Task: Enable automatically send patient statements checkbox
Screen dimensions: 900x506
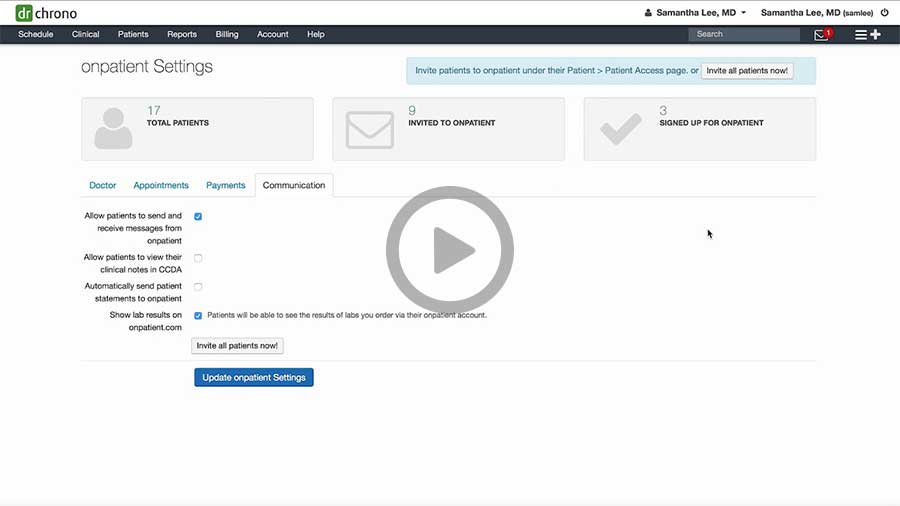Action: point(198,286)
